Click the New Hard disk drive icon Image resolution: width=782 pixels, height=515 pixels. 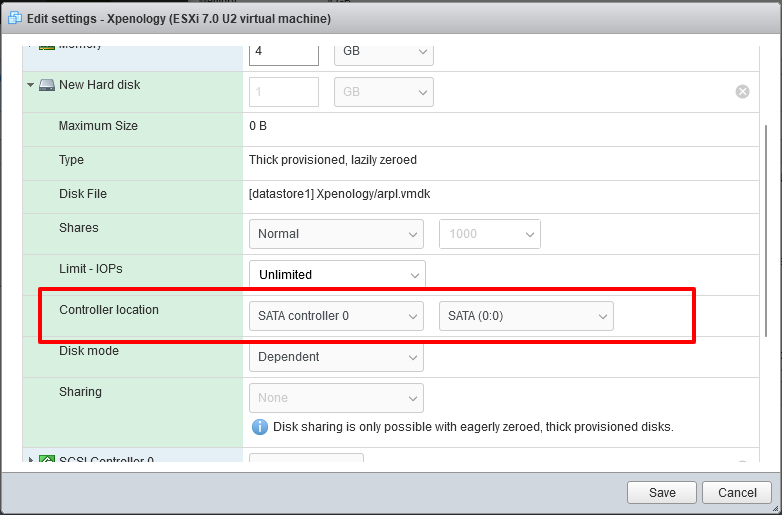coord(47,86)
